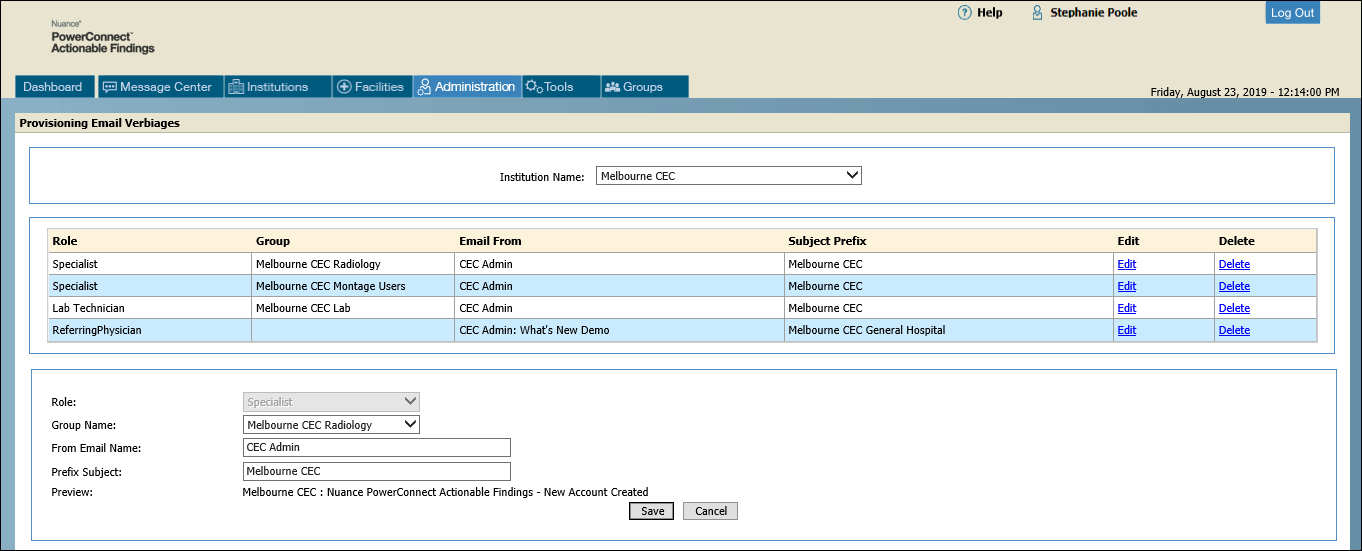
Task: Click the Help question mark icon
Action: (x=964, y=13)
